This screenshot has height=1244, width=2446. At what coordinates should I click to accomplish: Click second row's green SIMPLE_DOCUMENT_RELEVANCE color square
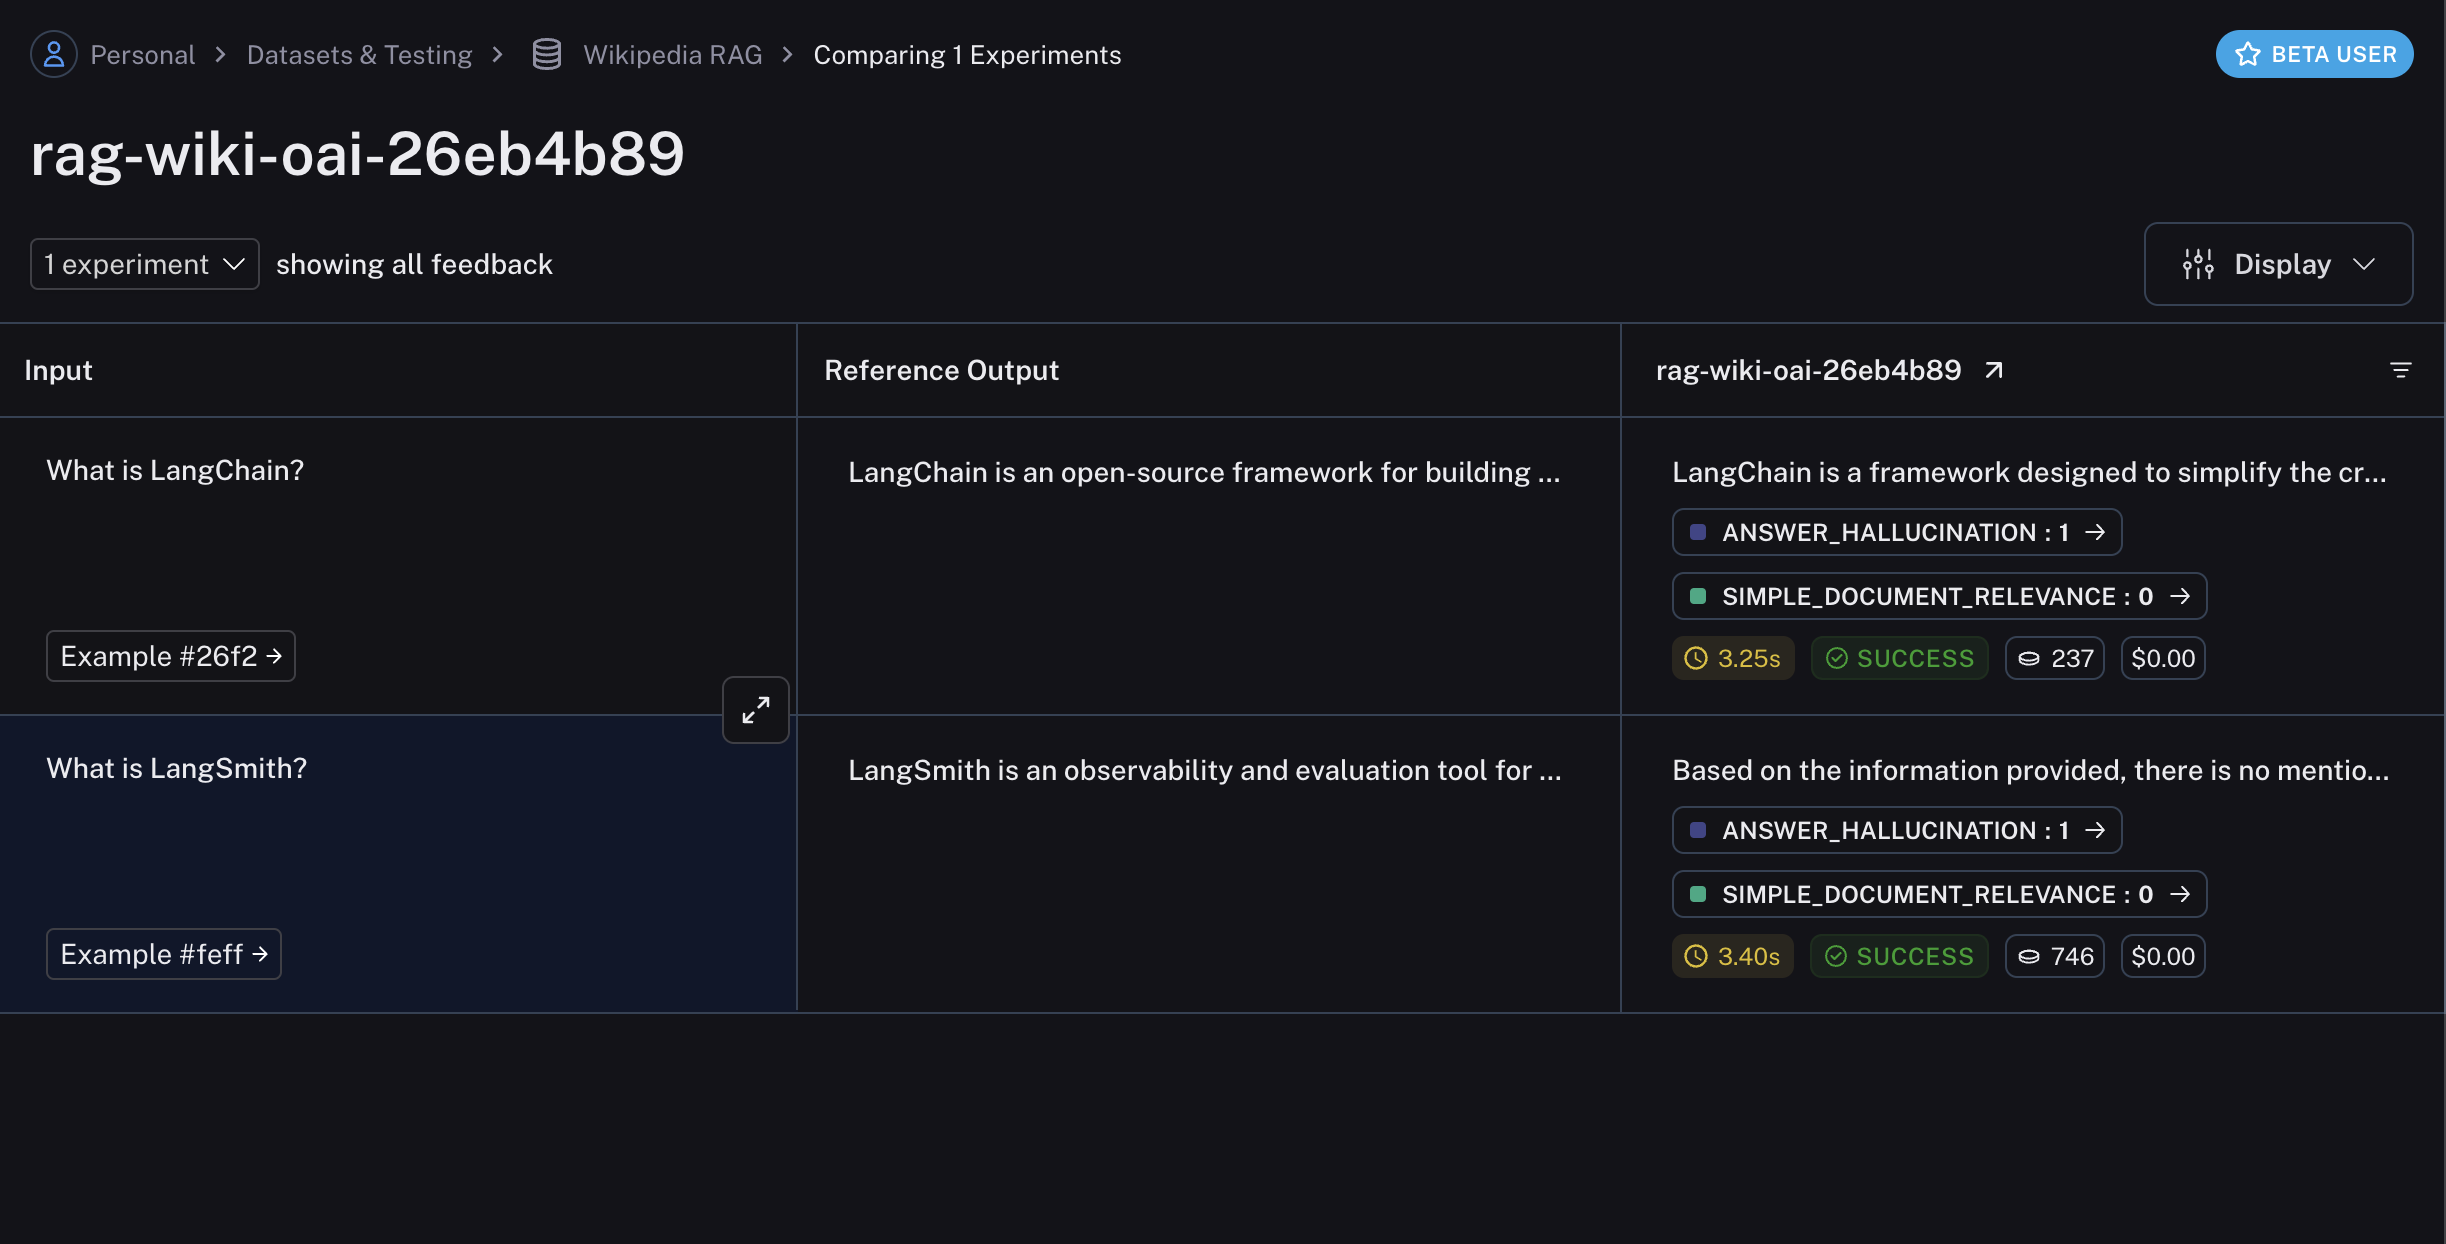(1698, 894)
